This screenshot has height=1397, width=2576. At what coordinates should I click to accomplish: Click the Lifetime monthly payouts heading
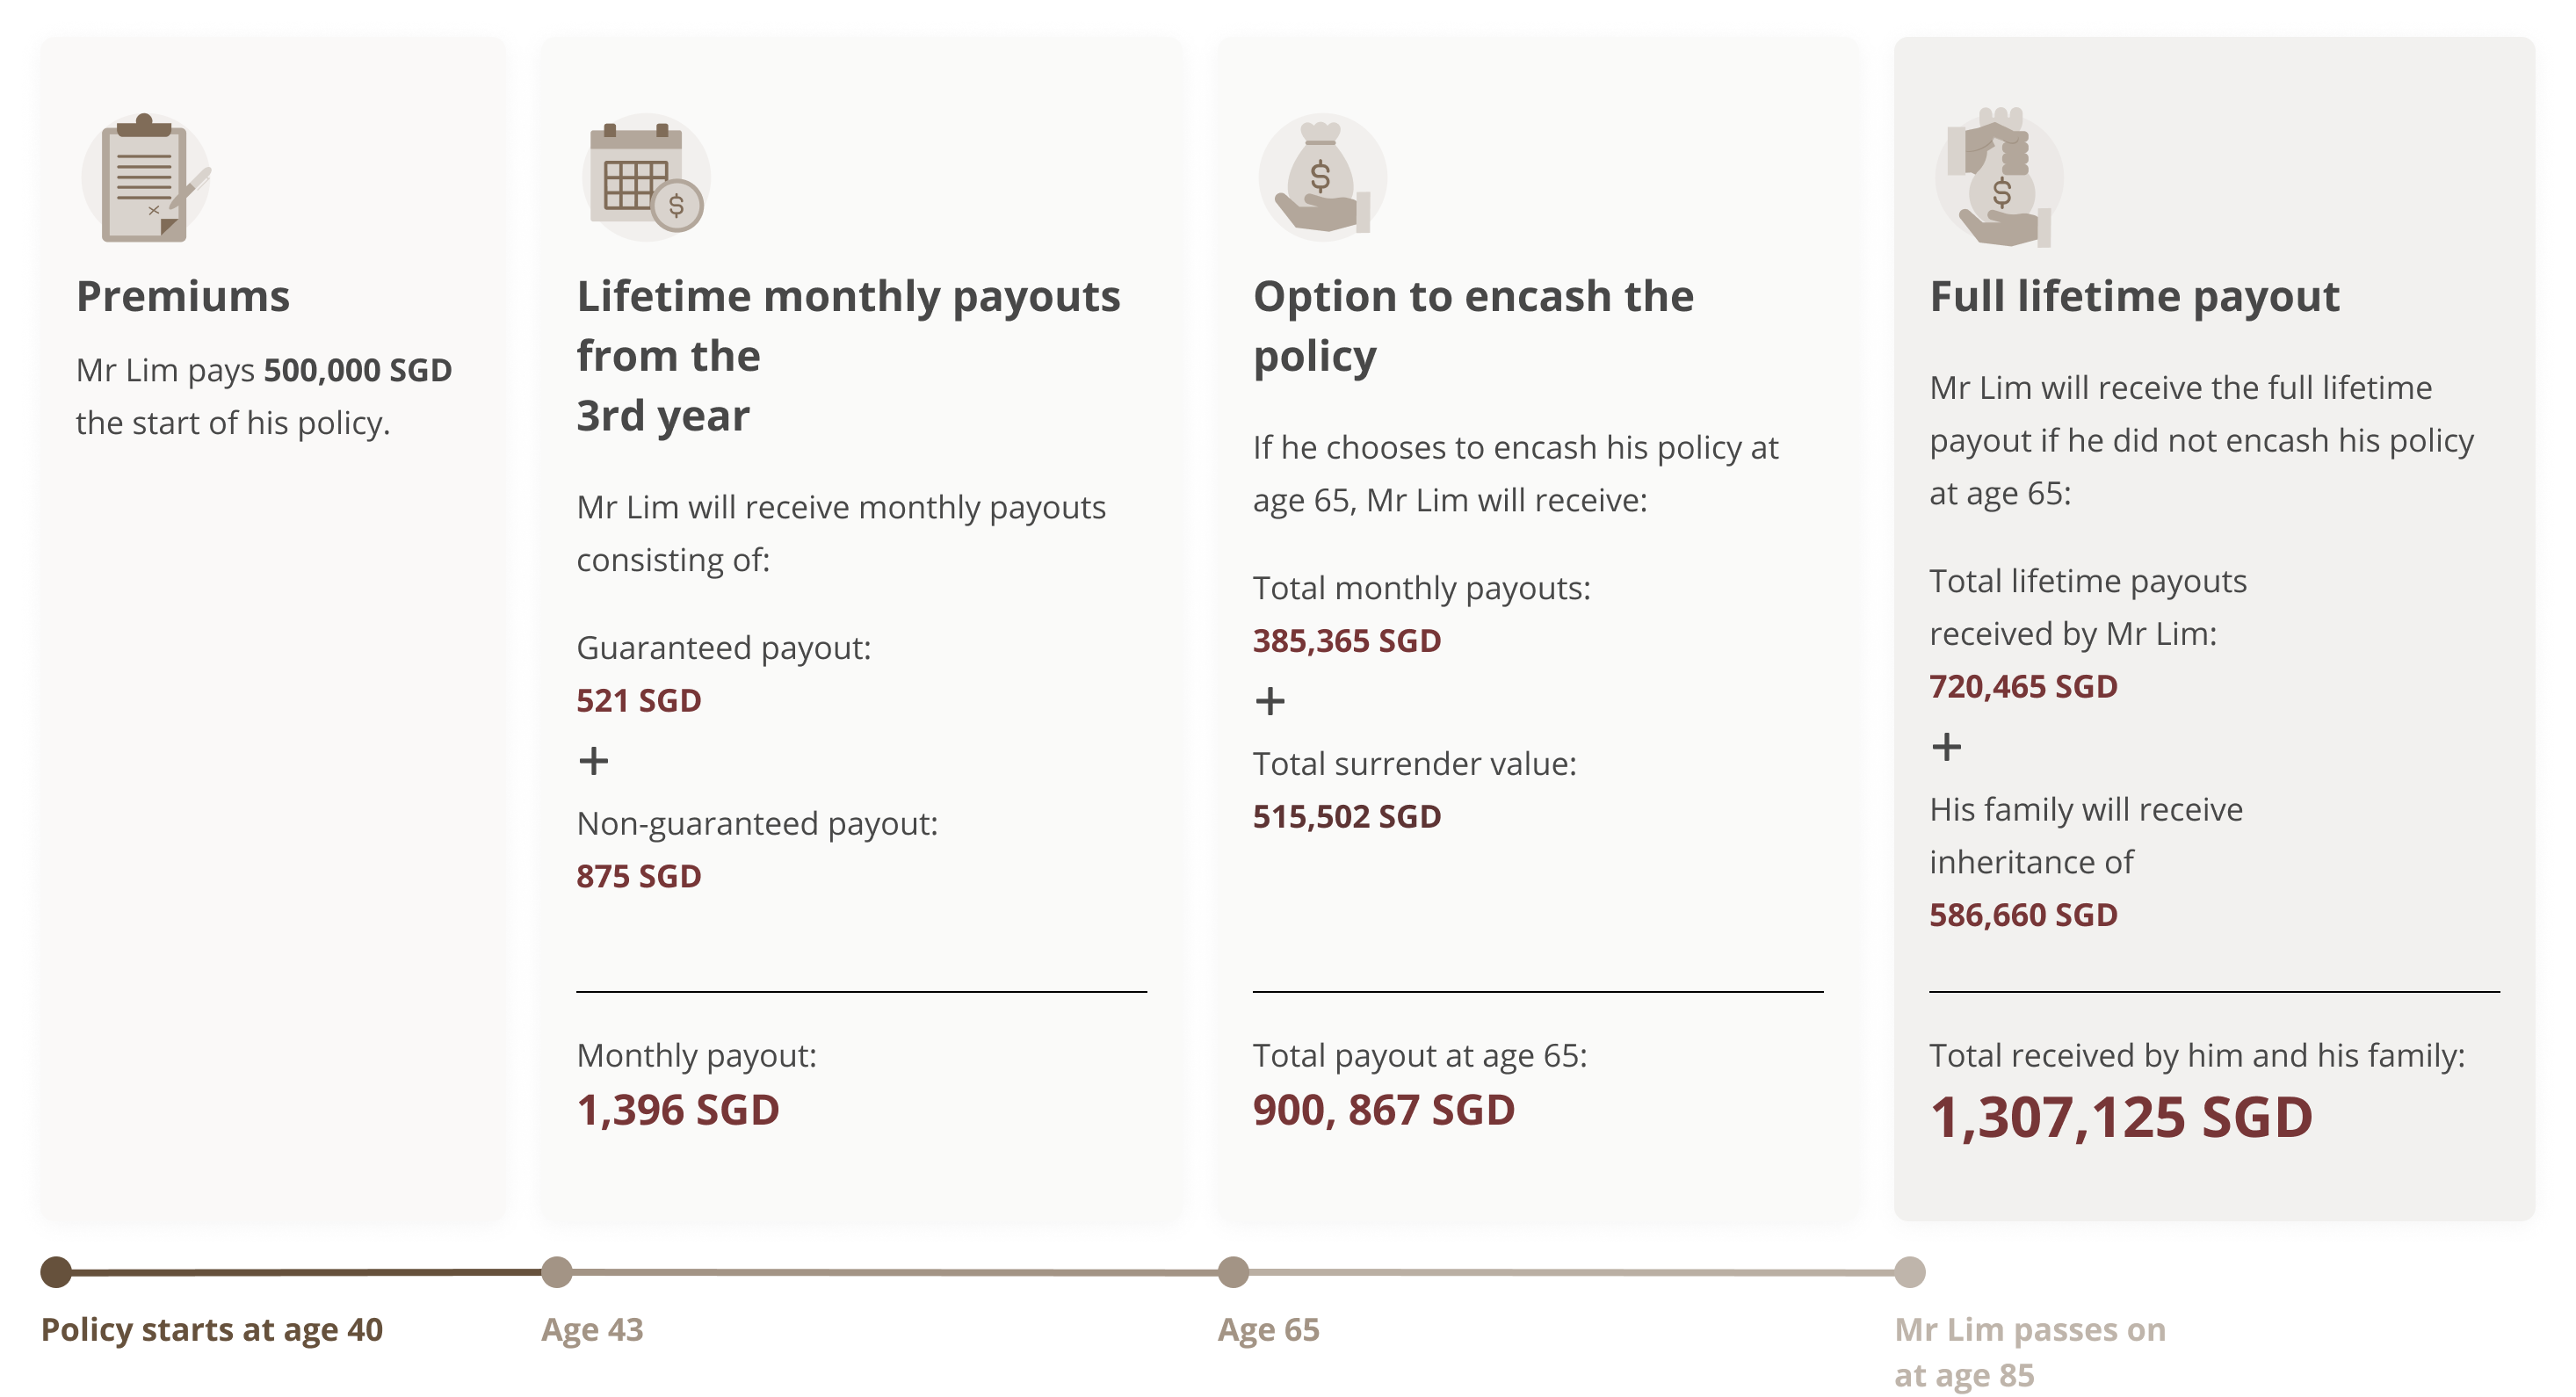tap(848, 355)
